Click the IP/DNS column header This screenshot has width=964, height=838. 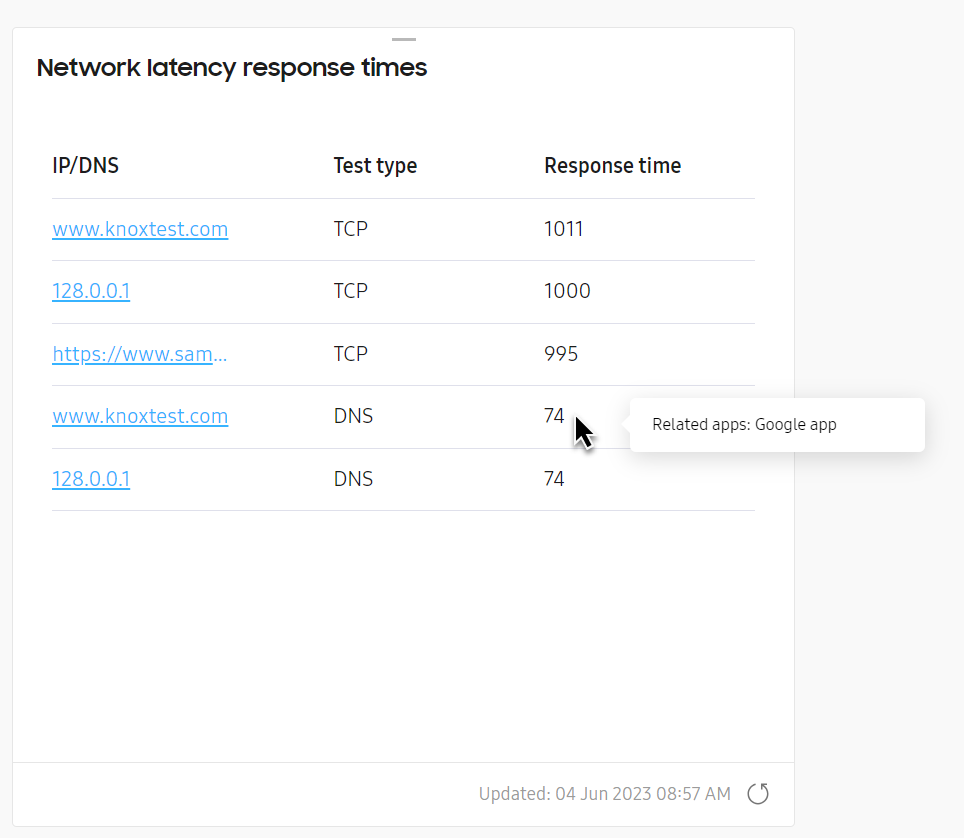(85, 165)
